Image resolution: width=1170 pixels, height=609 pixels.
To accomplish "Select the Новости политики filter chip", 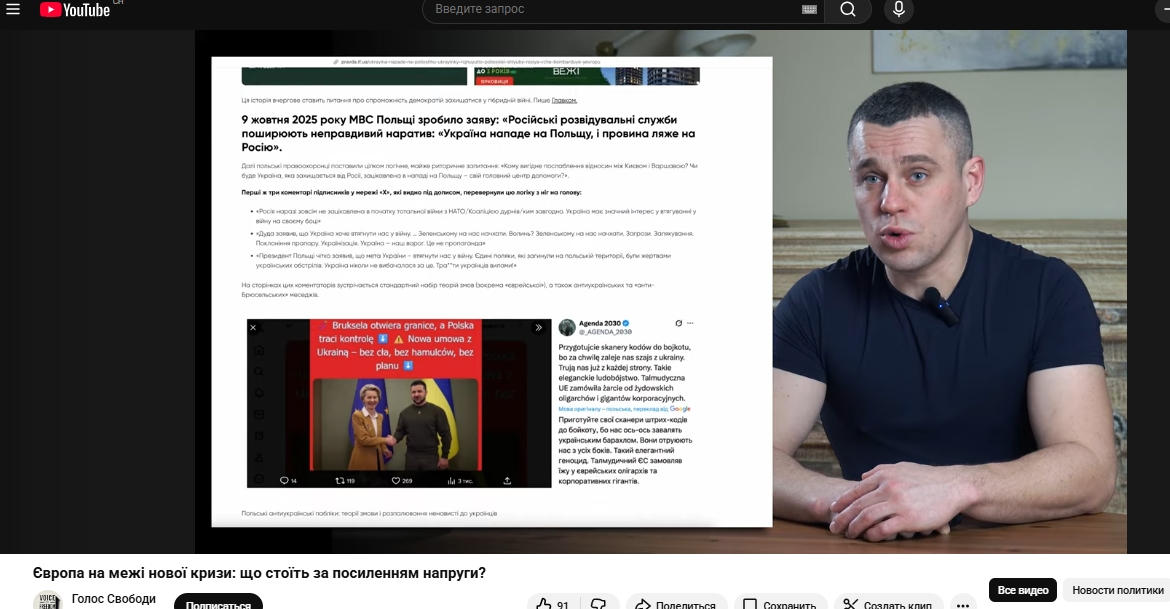I will 1117,590.
